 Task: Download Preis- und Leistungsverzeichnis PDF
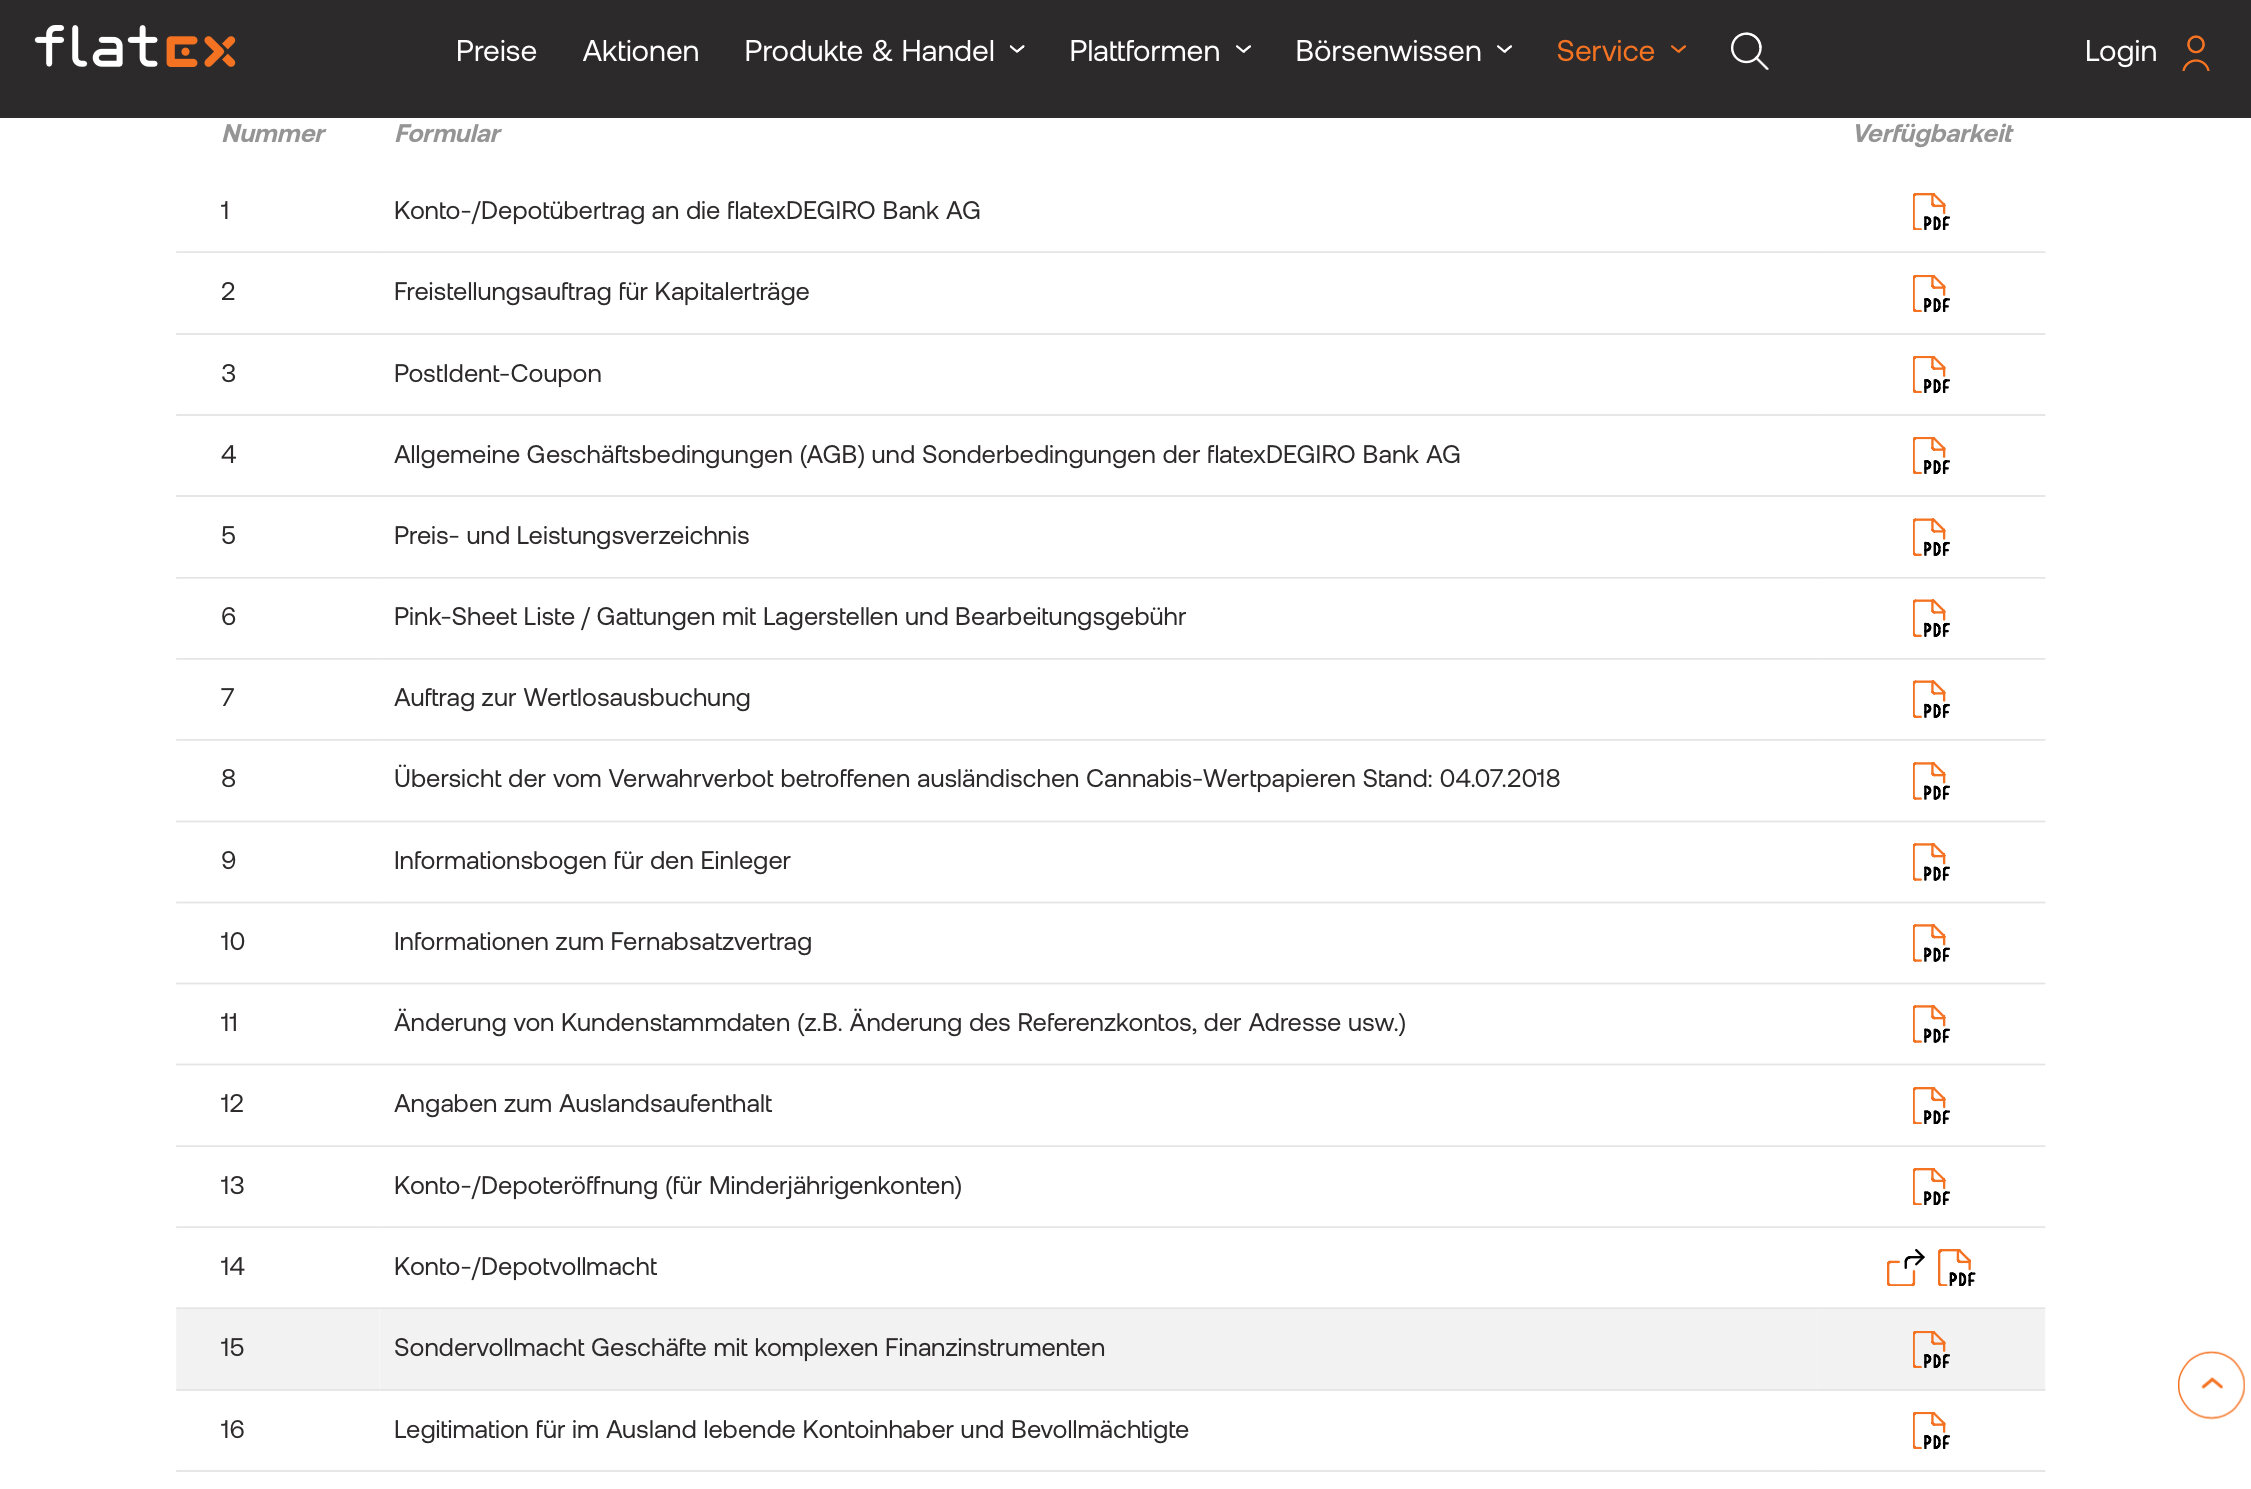1930,537
